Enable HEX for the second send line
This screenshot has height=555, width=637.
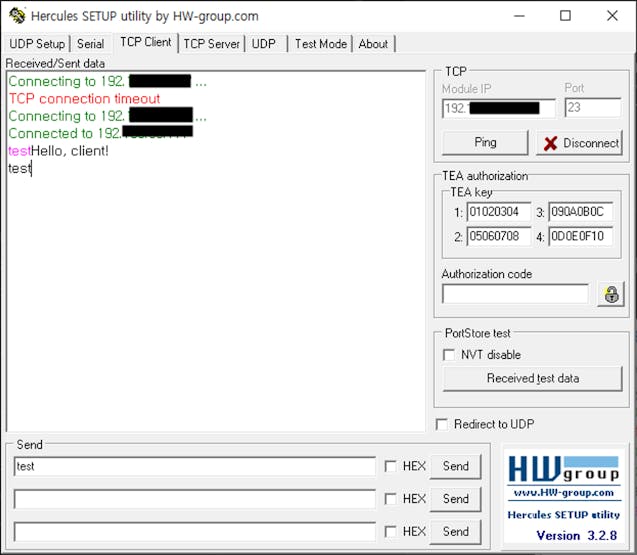390,499
